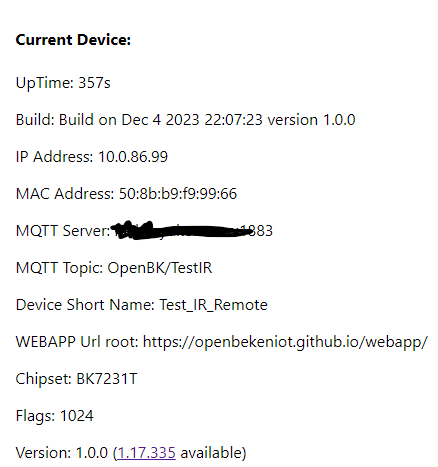Click the Current Device heading
The height and width of the screenshot is (467, 438).
click(73, 40)
